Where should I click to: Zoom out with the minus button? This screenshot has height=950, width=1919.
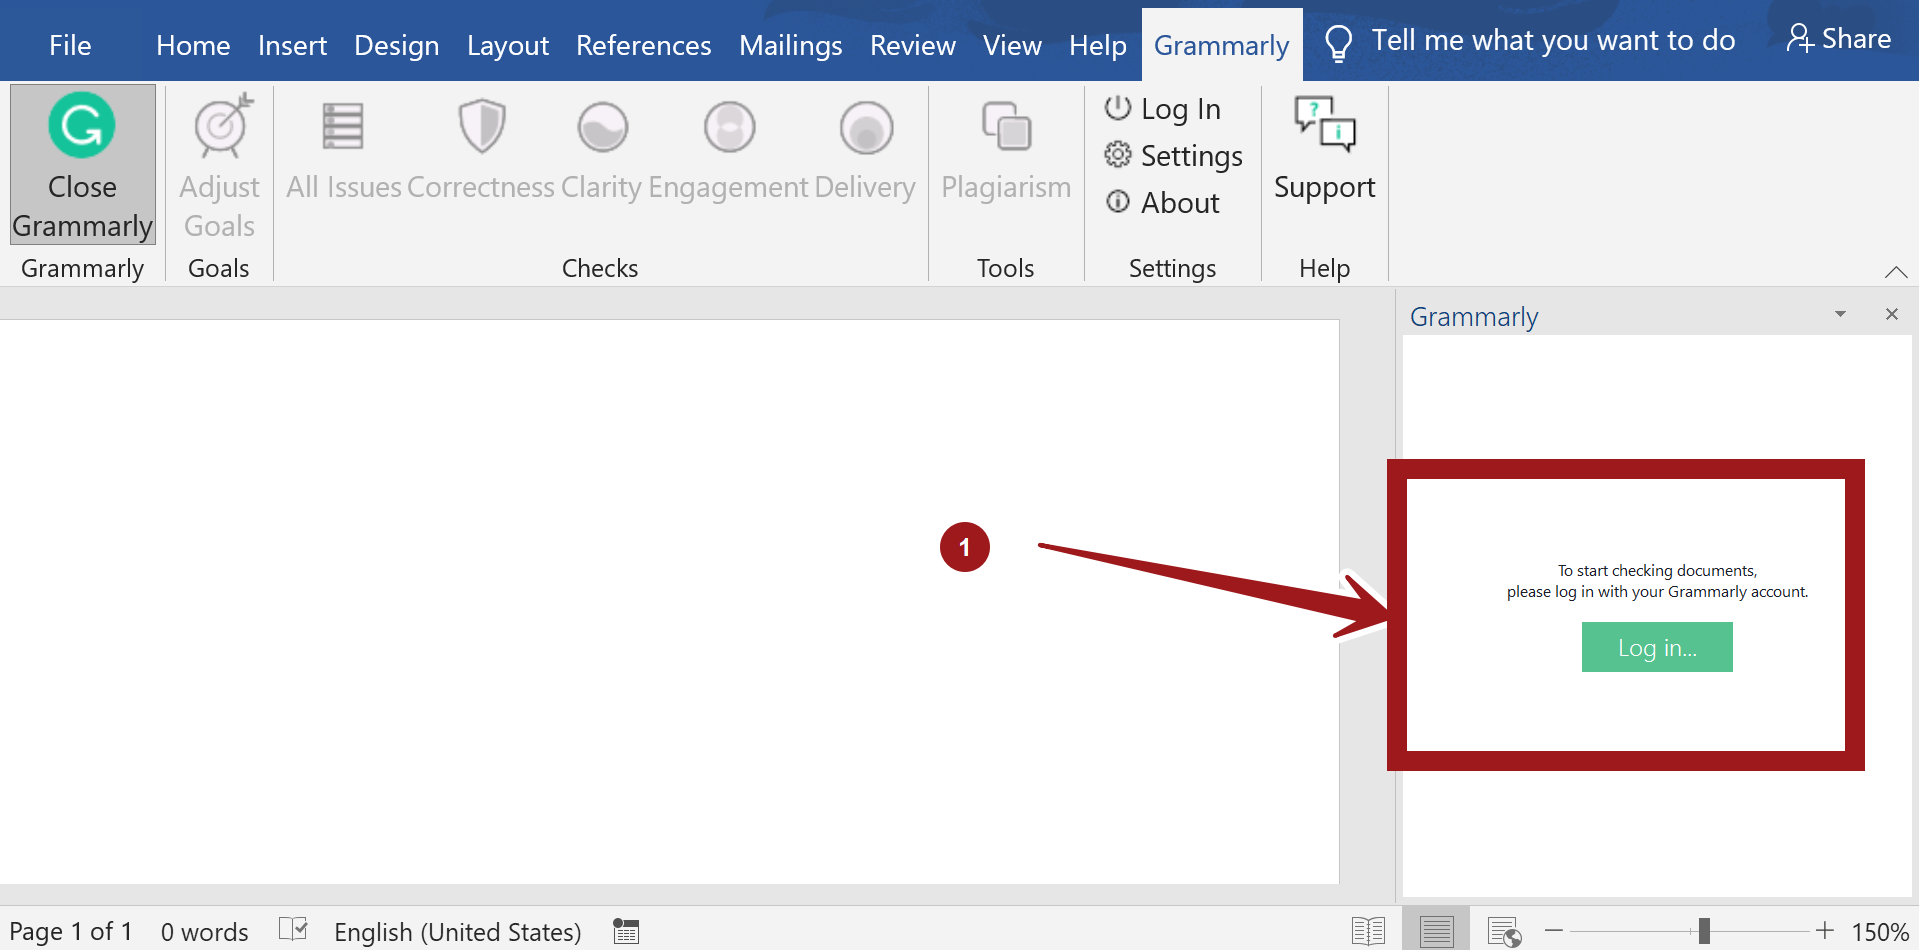click(1554, 931)
